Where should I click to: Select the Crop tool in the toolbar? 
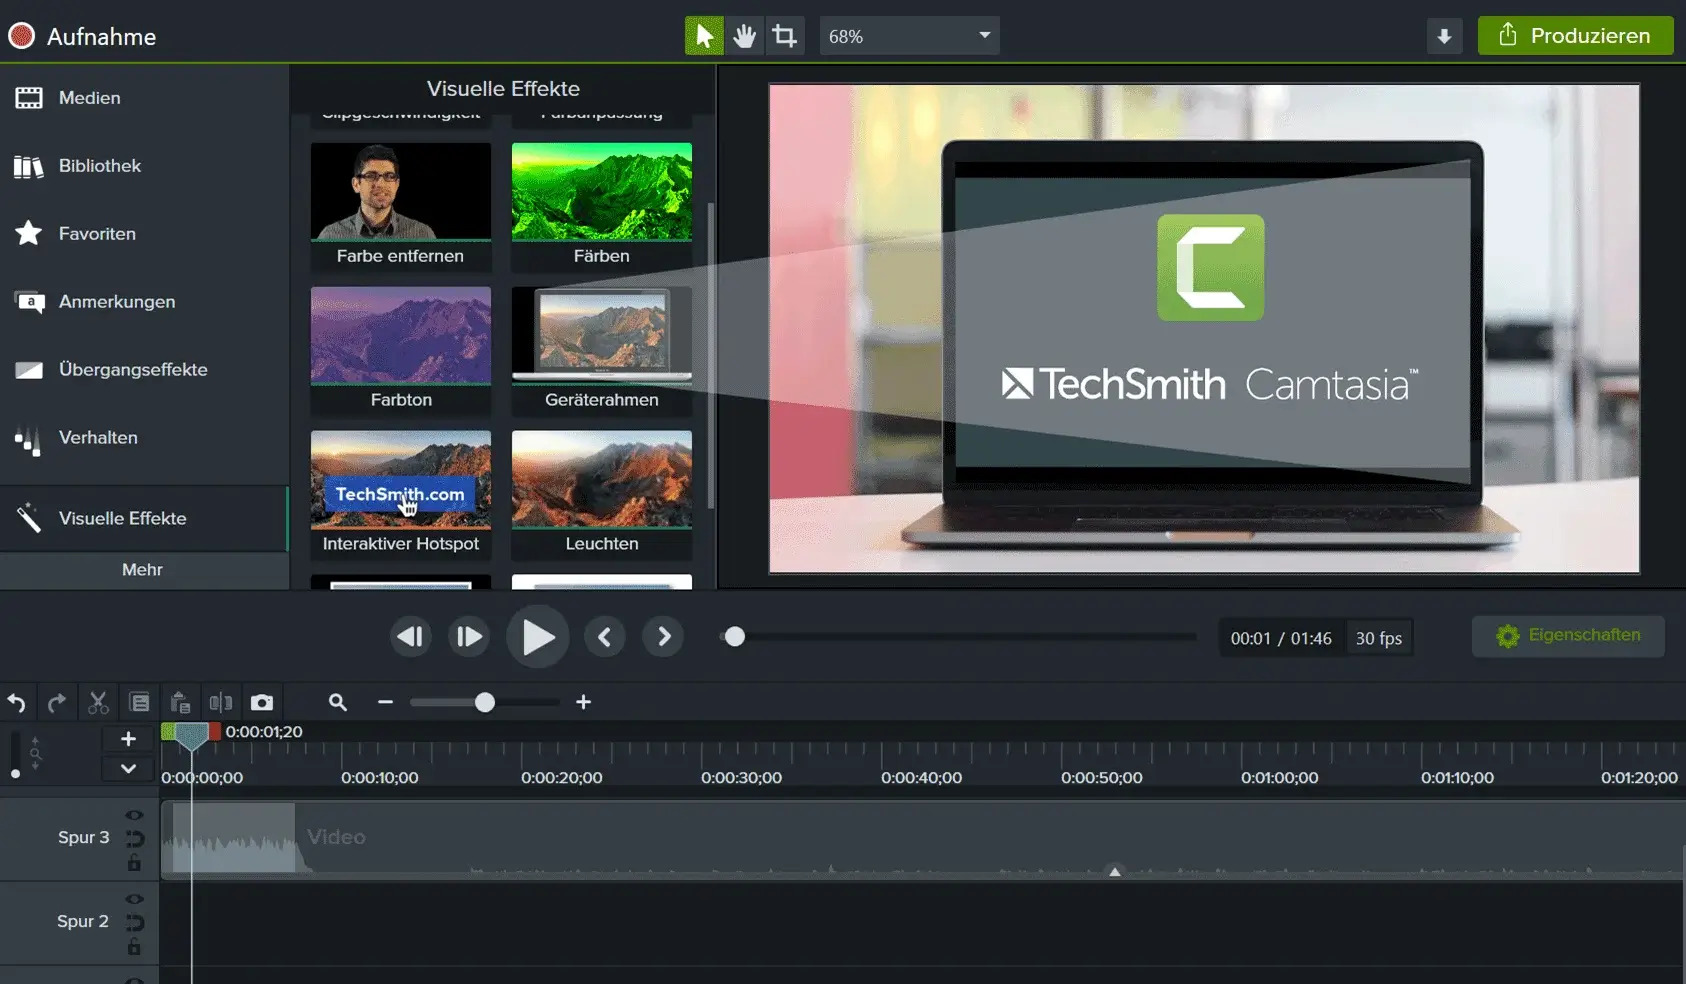785,35
